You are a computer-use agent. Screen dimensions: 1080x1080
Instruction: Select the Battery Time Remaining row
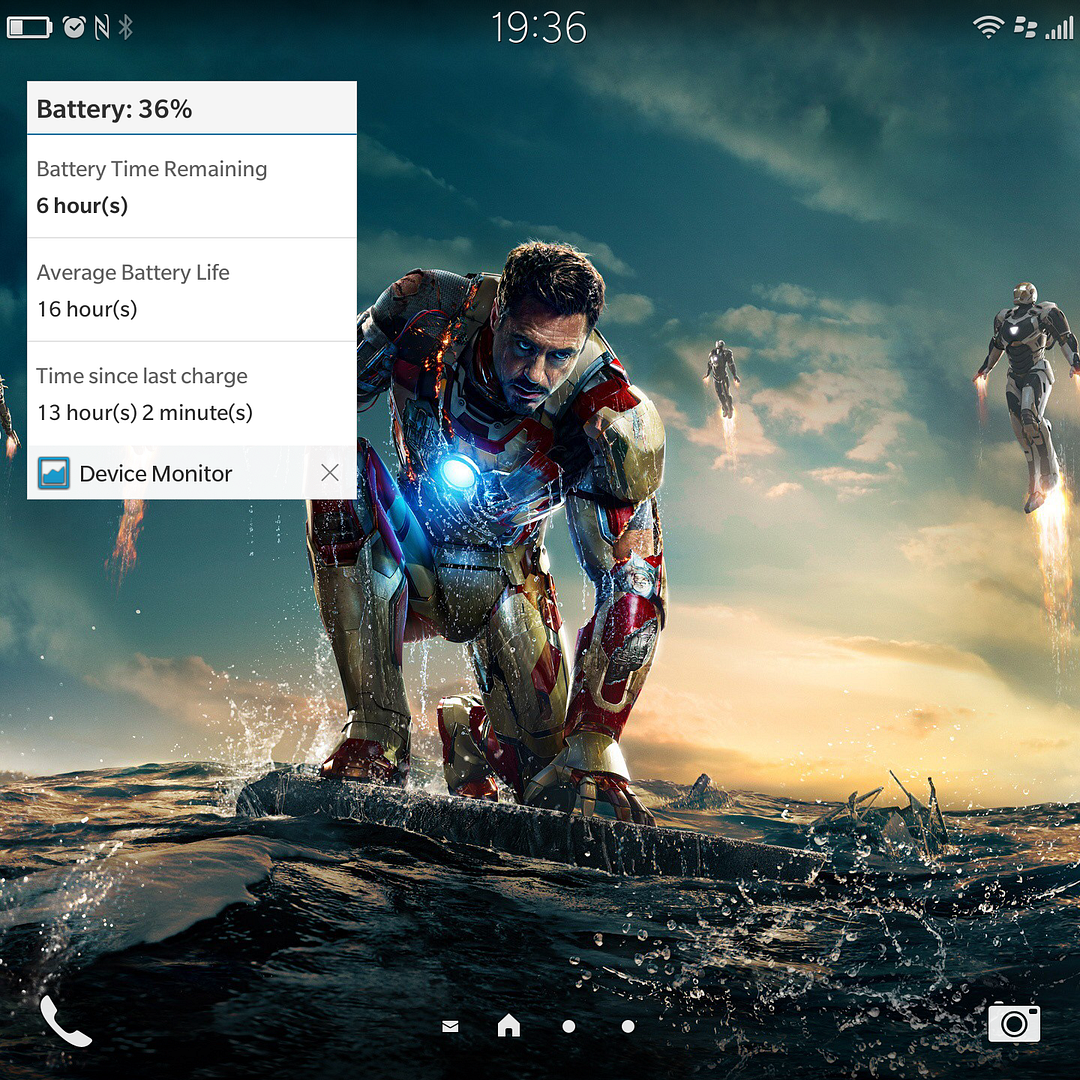[x=191, y=187]
